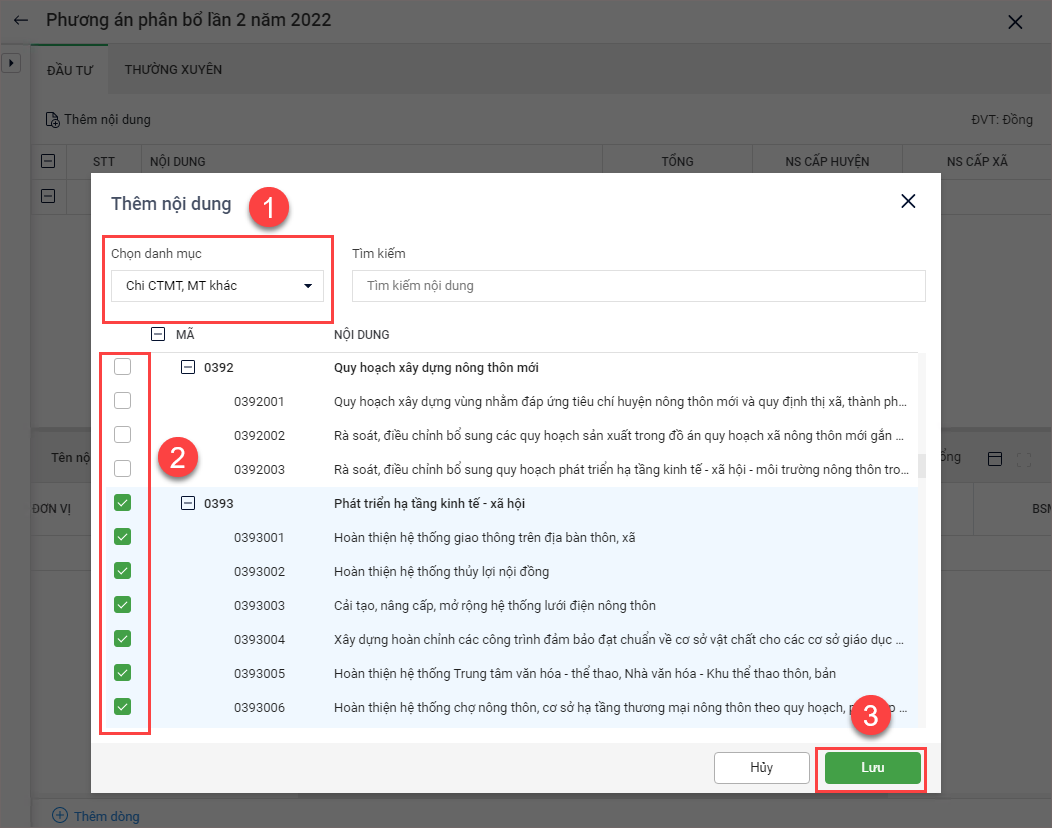The image size is (1052, 828).
Task: Collapse the 0393 tree group
Action: tap(187, 503)
